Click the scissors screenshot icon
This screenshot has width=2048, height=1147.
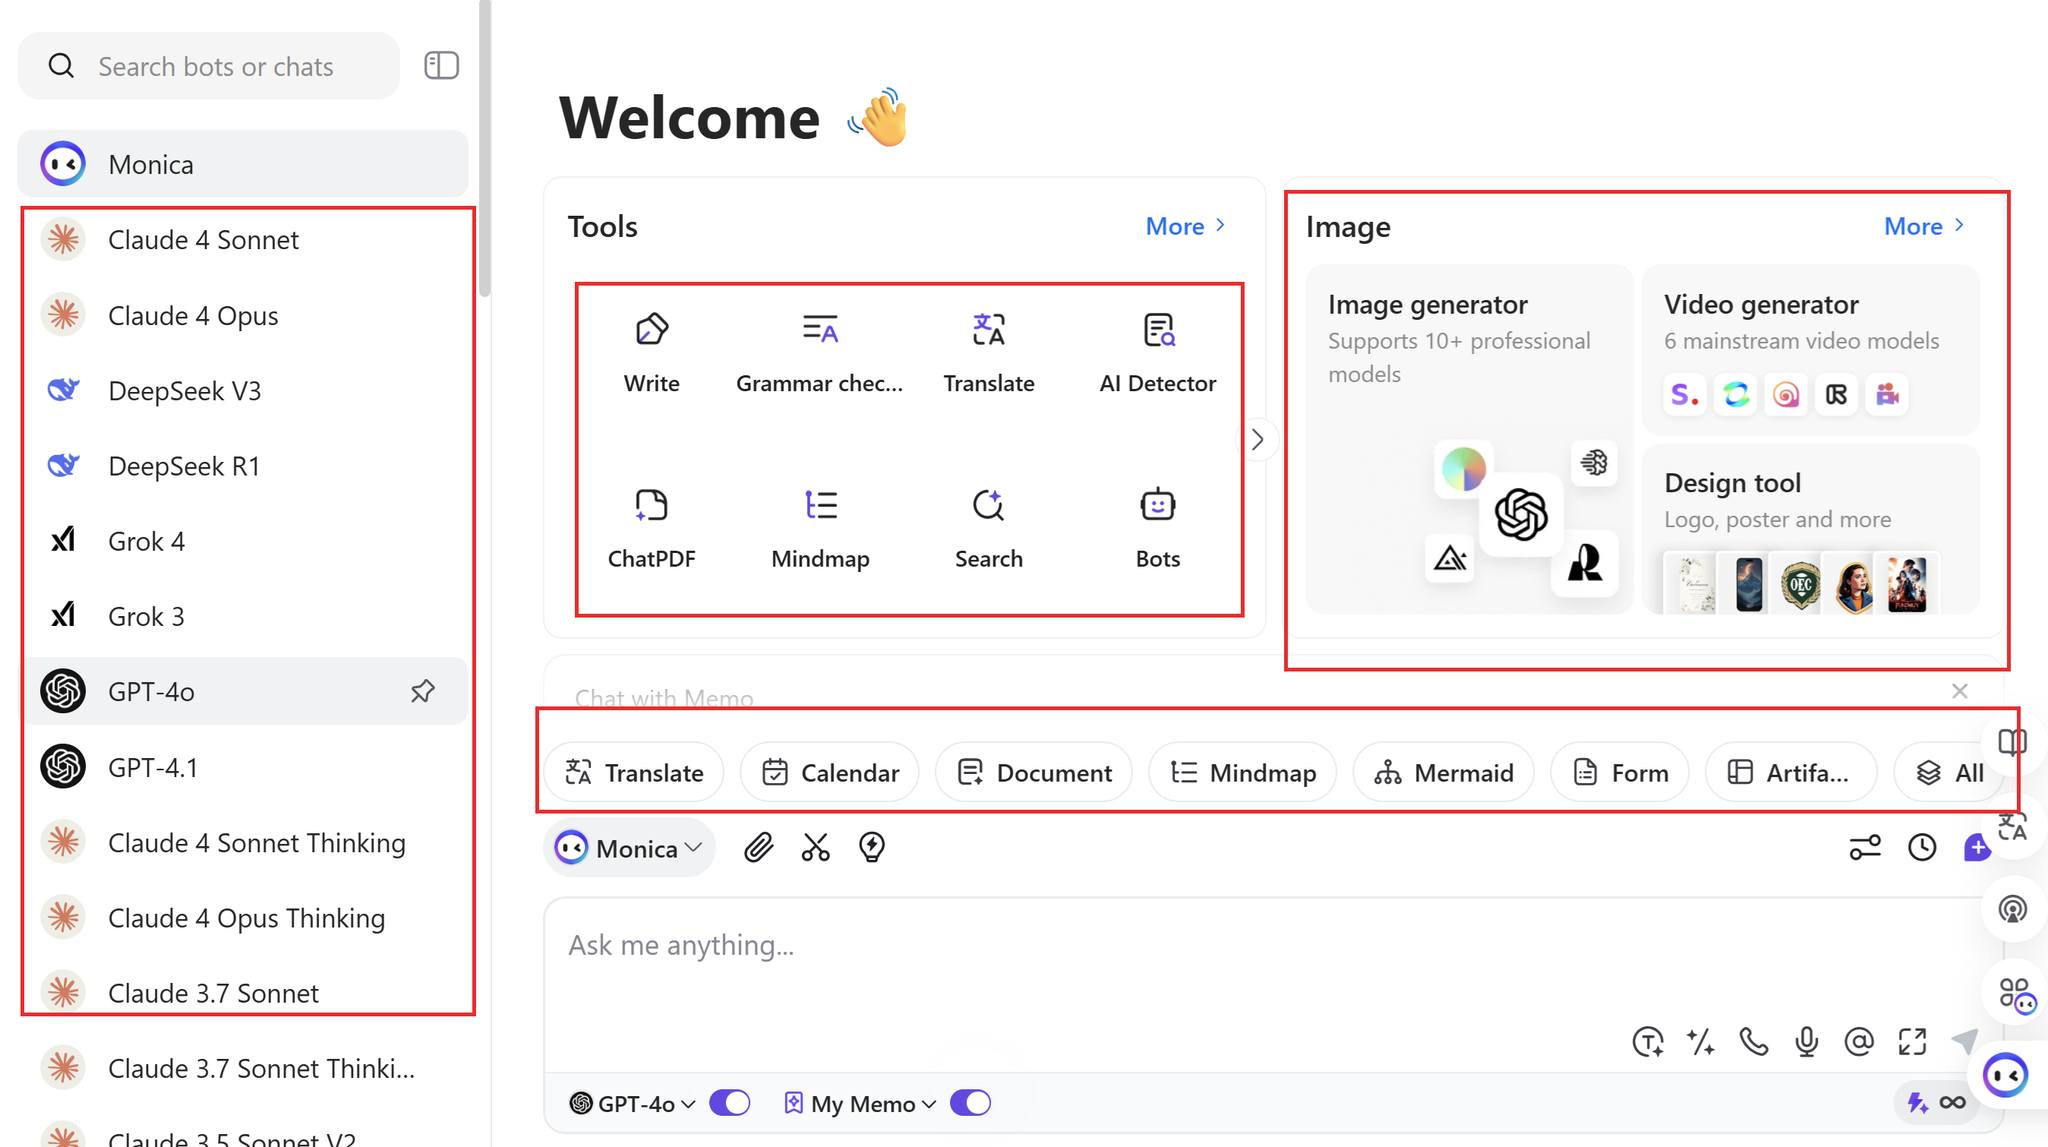point(815,848)
